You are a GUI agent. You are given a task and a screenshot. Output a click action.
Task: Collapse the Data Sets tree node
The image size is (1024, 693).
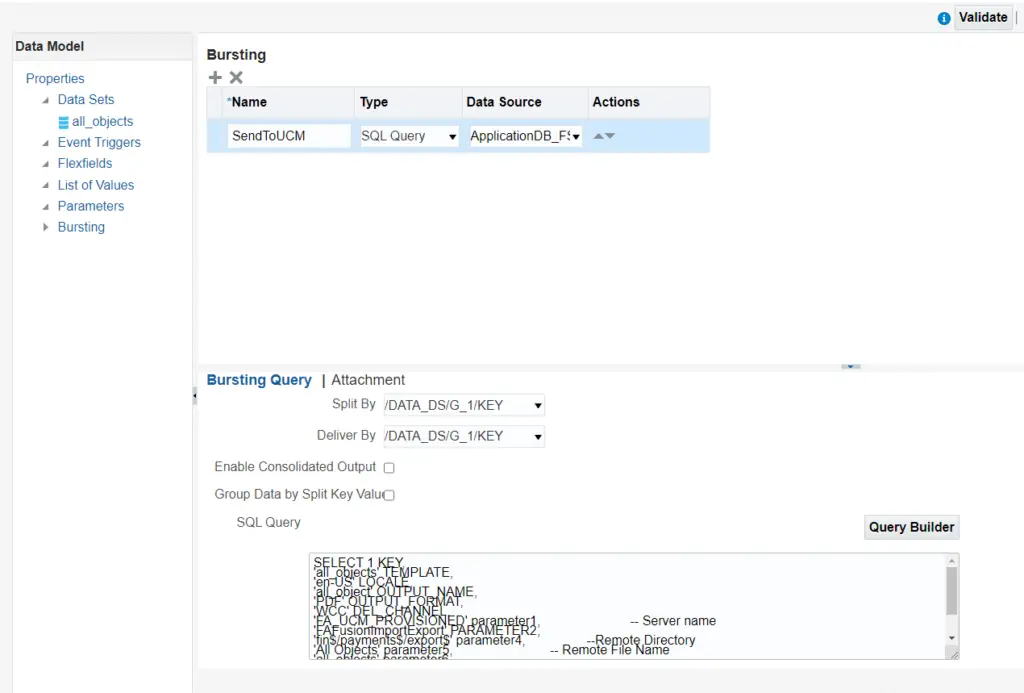click(x=44, y=99)
